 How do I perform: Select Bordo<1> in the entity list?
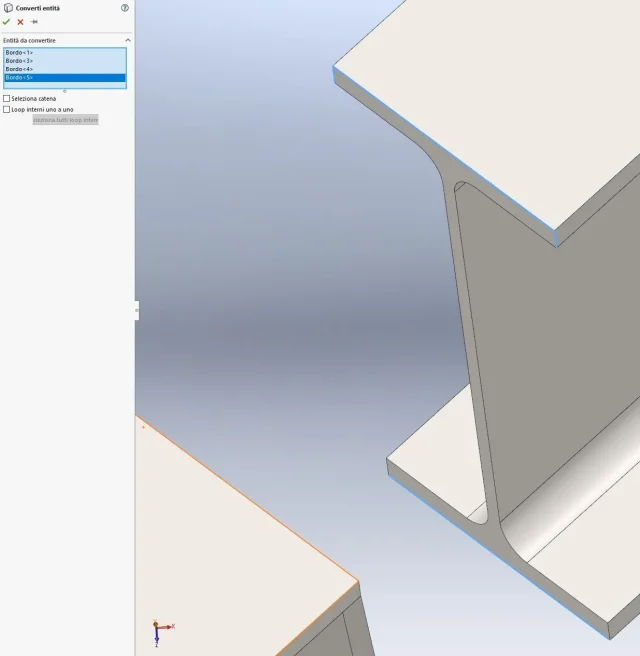tap(65, 53)
